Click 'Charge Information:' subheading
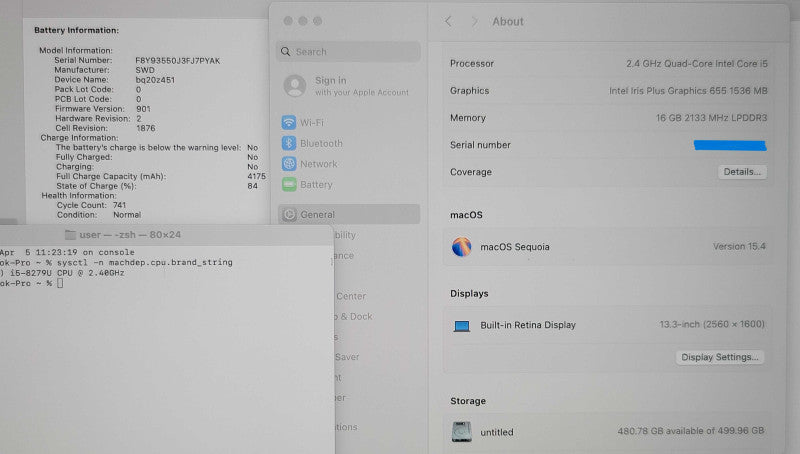Image resolution: width=800 pixels, height=454 pixels. pos(79,138)
